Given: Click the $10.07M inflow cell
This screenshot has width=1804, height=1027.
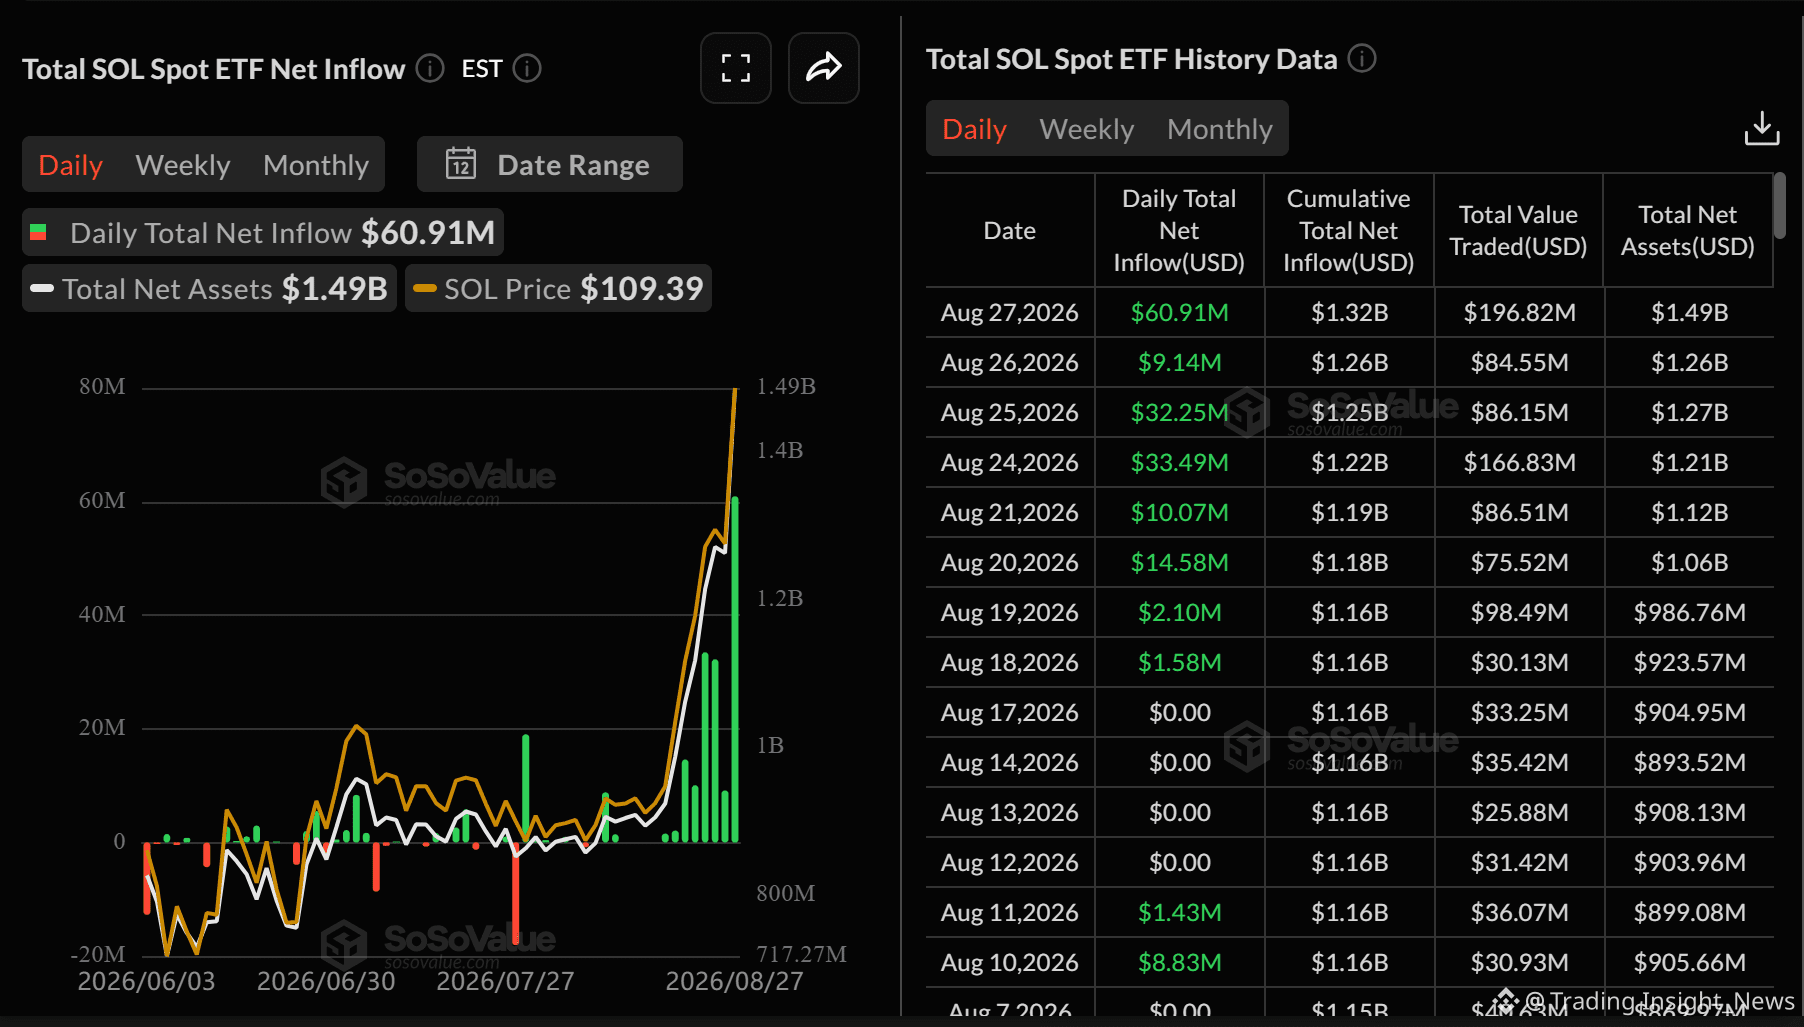Looking at the screenshot, I should click(x=1180, y=513).
